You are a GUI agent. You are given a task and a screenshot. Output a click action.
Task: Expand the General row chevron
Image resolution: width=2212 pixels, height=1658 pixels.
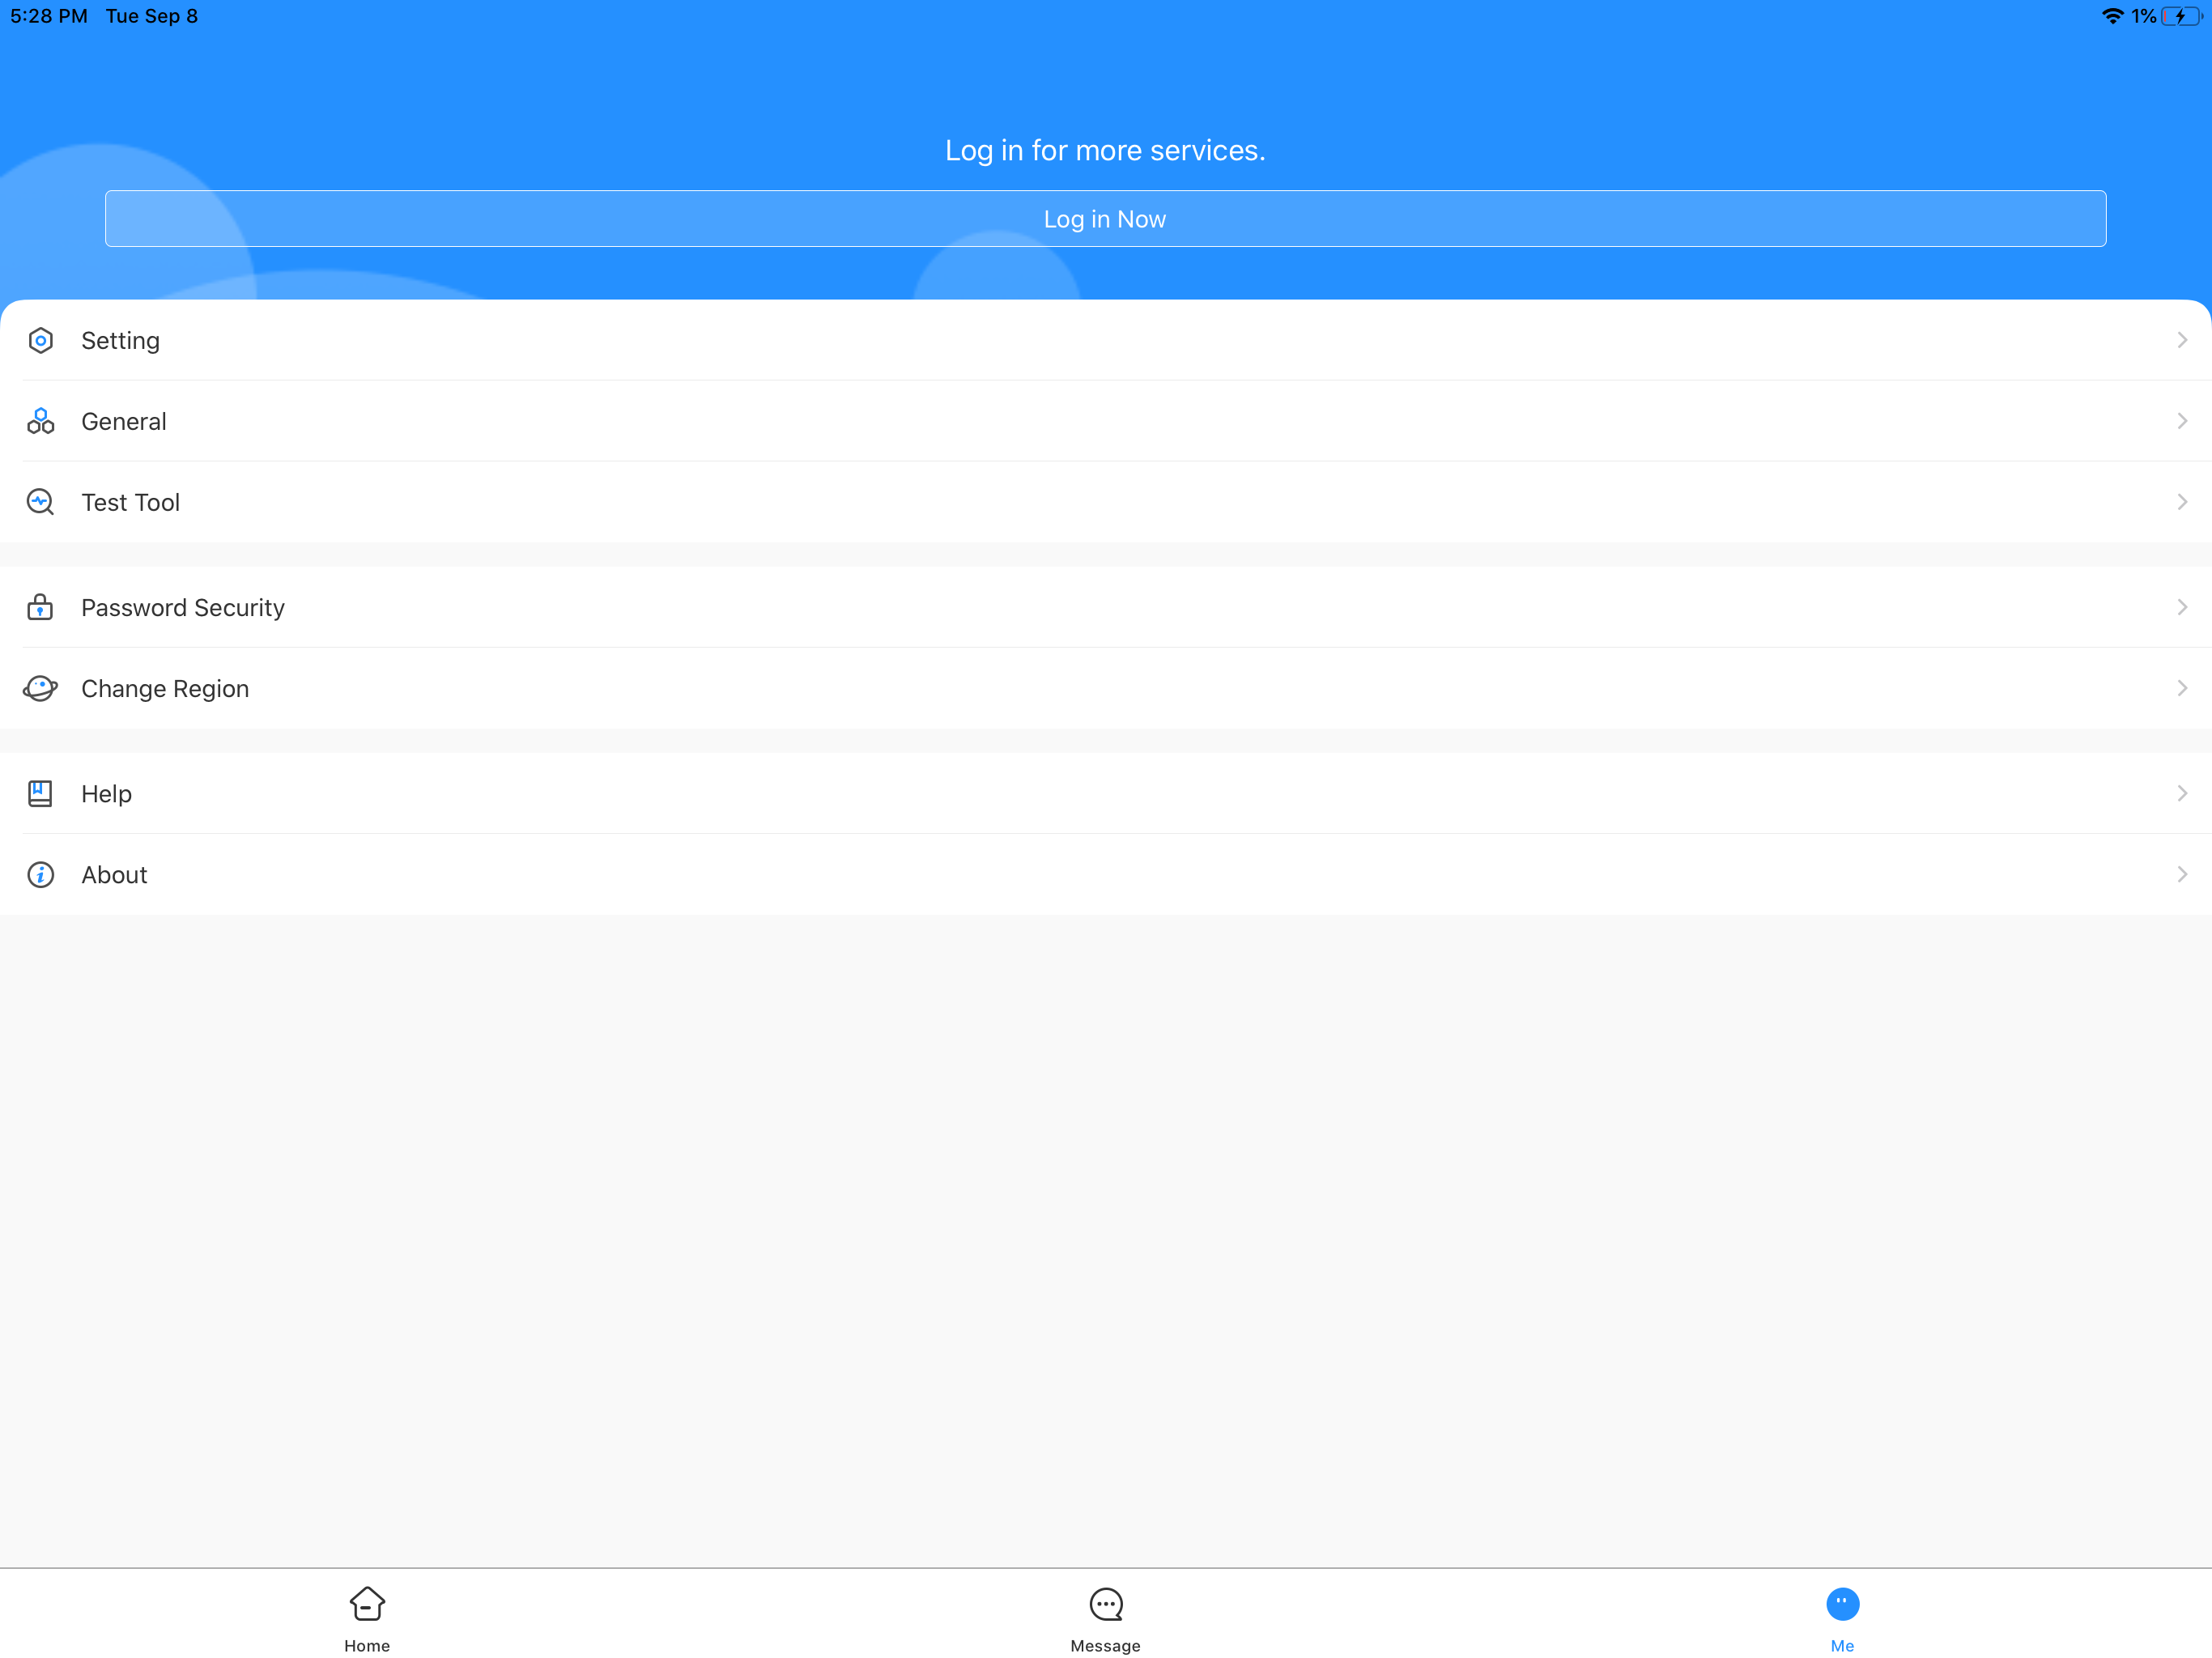pyautogui.click(x=2182, y=421)
